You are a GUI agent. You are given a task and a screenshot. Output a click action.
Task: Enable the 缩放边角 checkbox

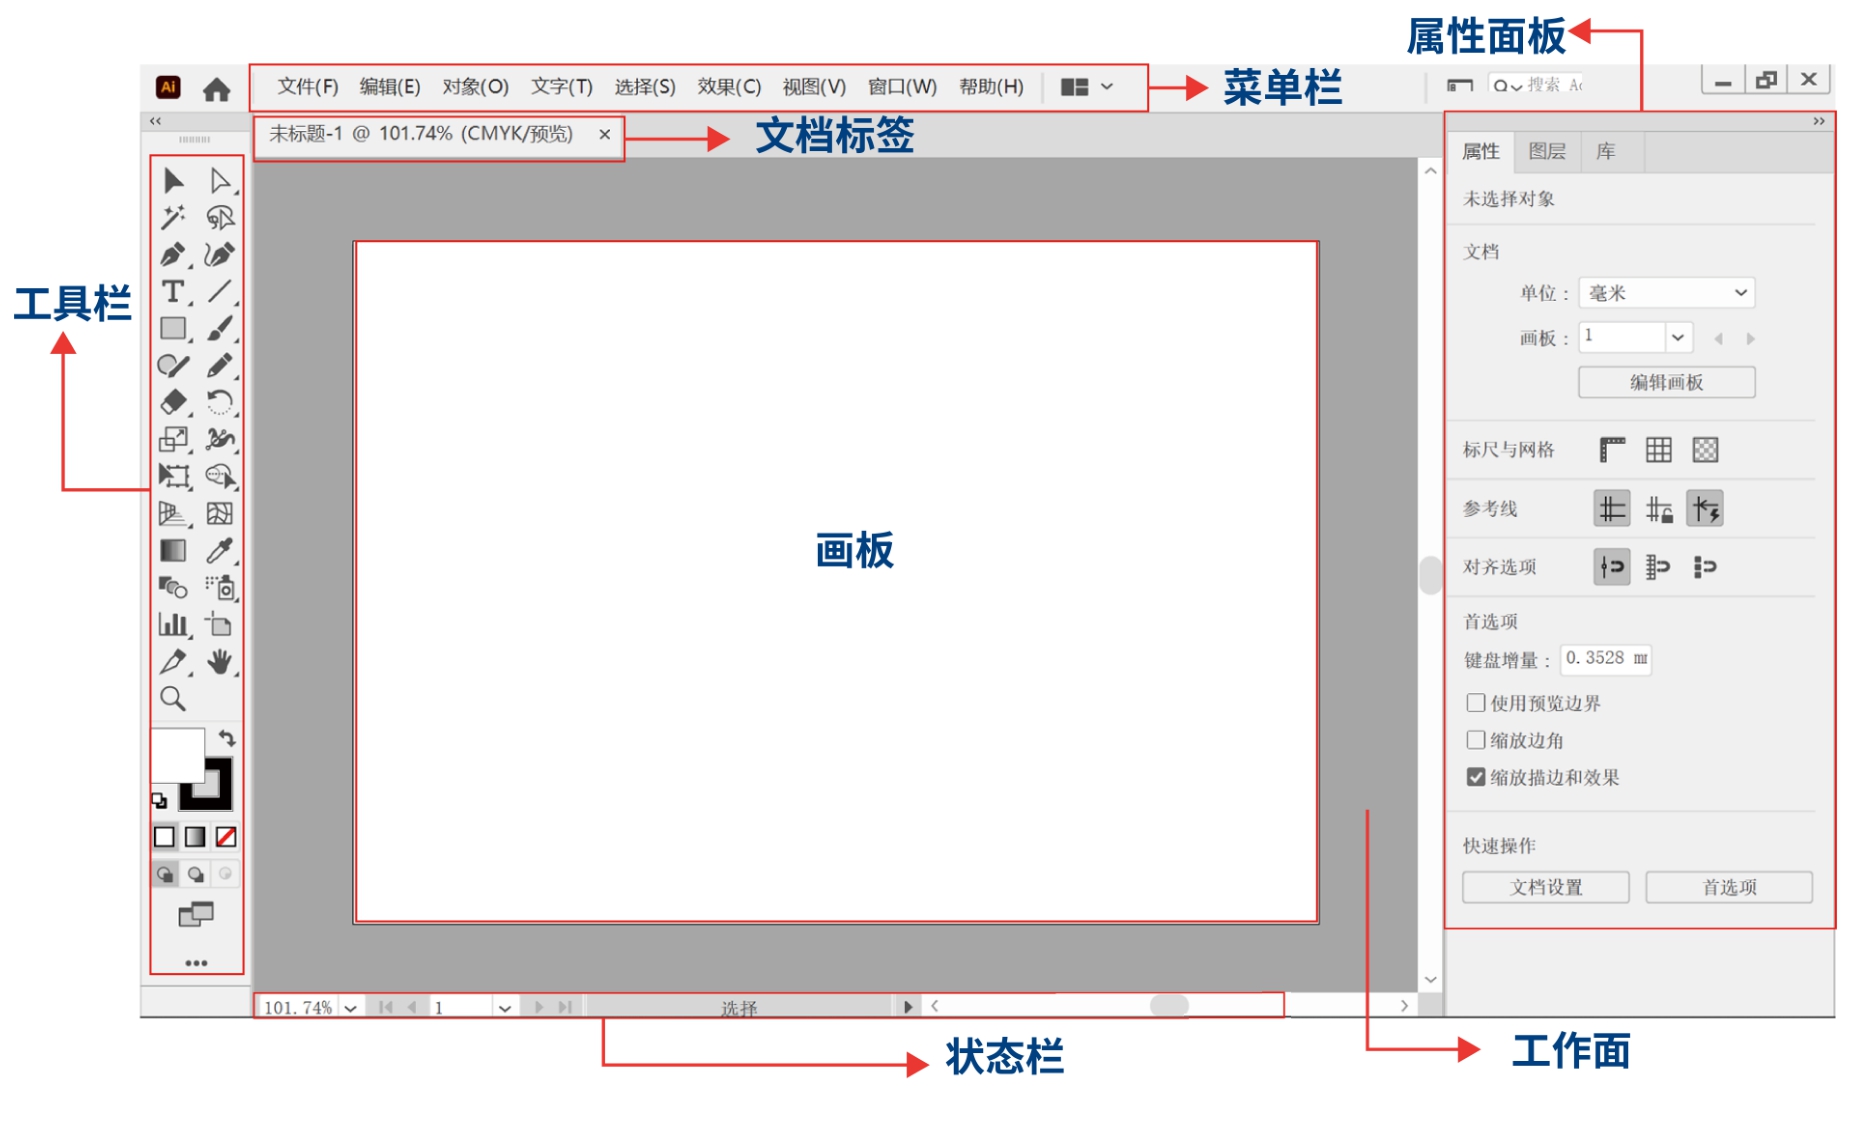coord(1476,740)
